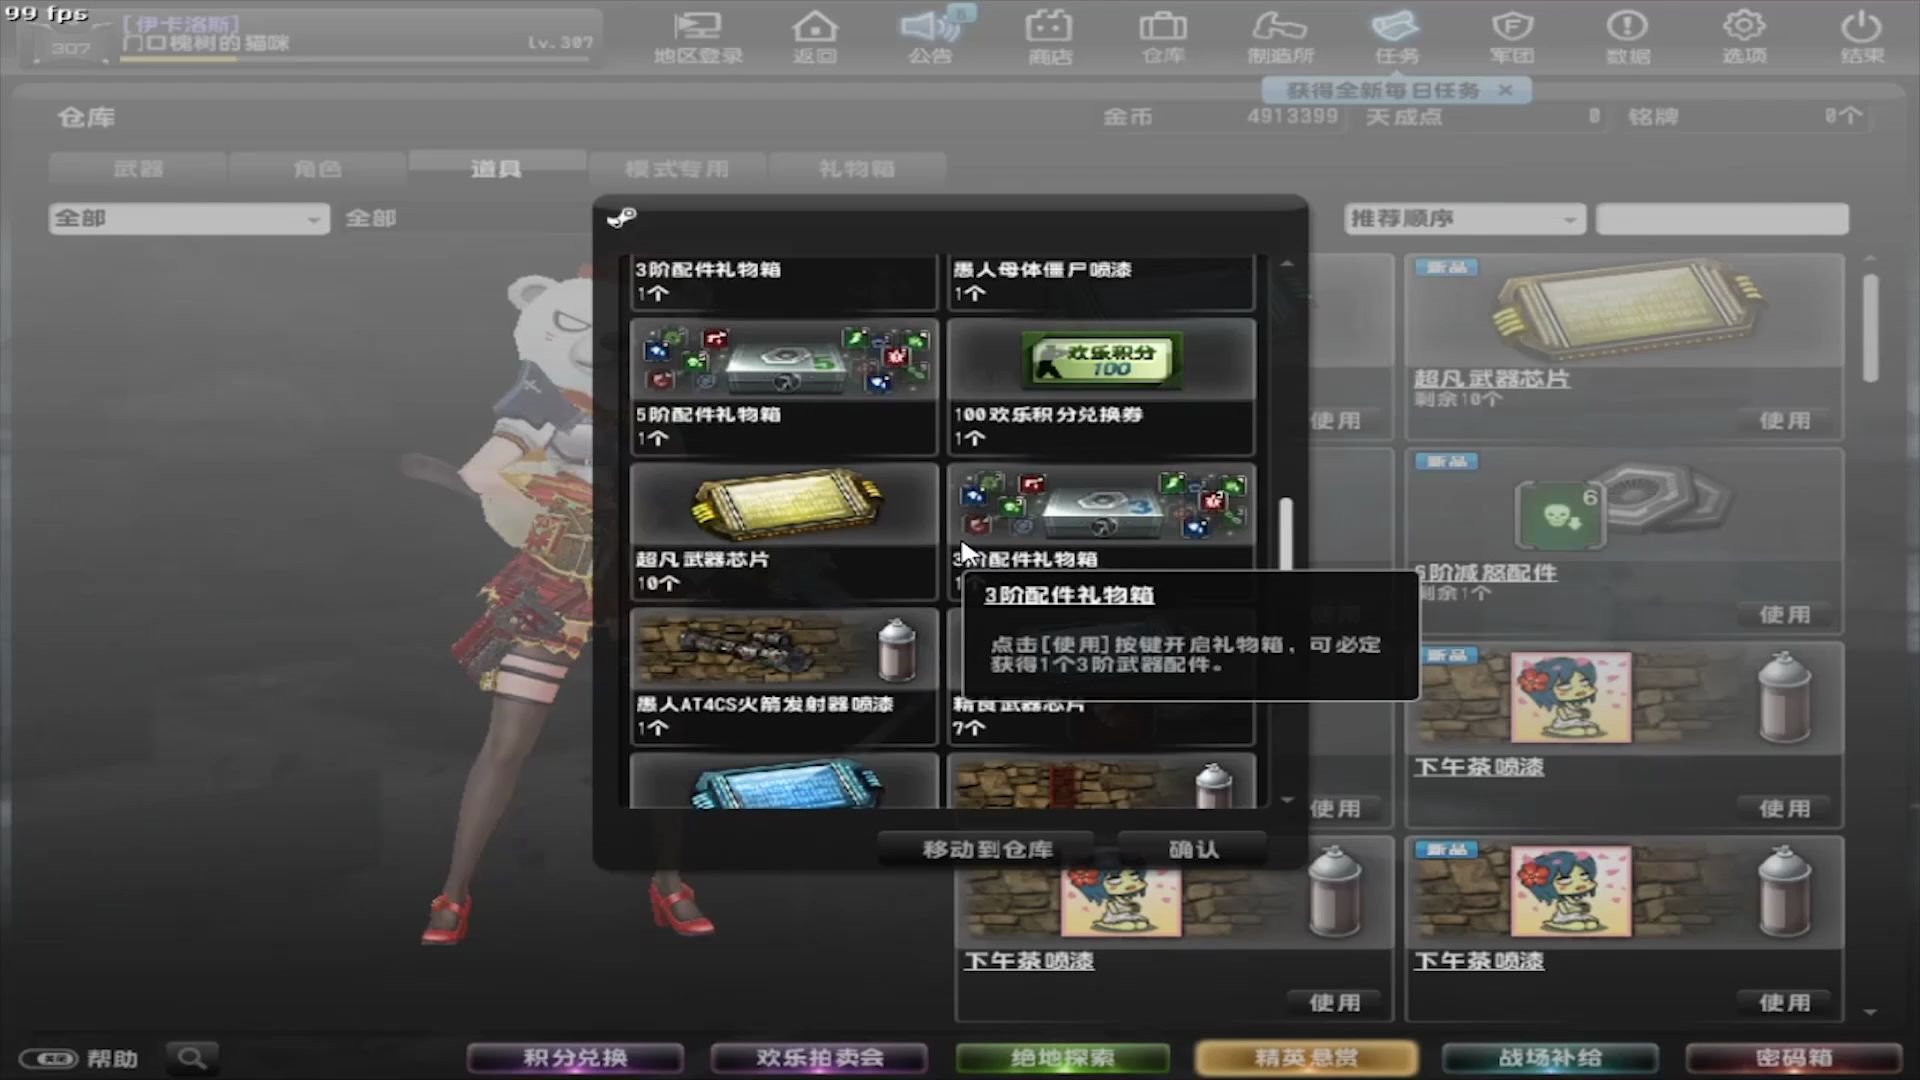Click the Steam icon on the dialog
The image size is (1920, 1080).
point(622,219)
